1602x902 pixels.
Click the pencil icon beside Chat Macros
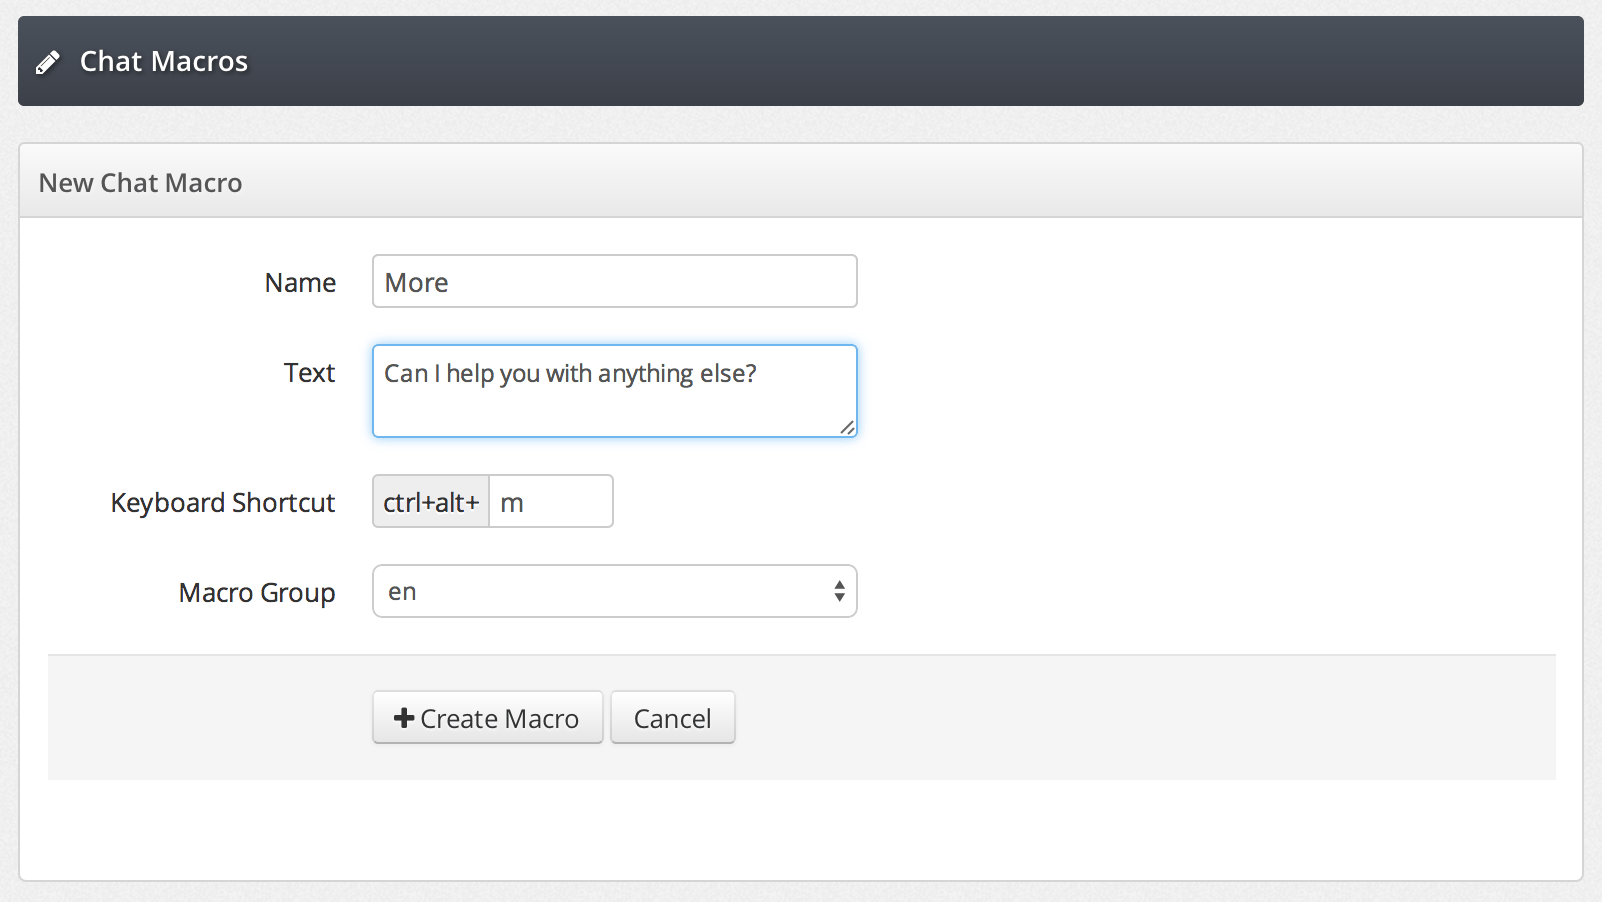pos(47,63)
